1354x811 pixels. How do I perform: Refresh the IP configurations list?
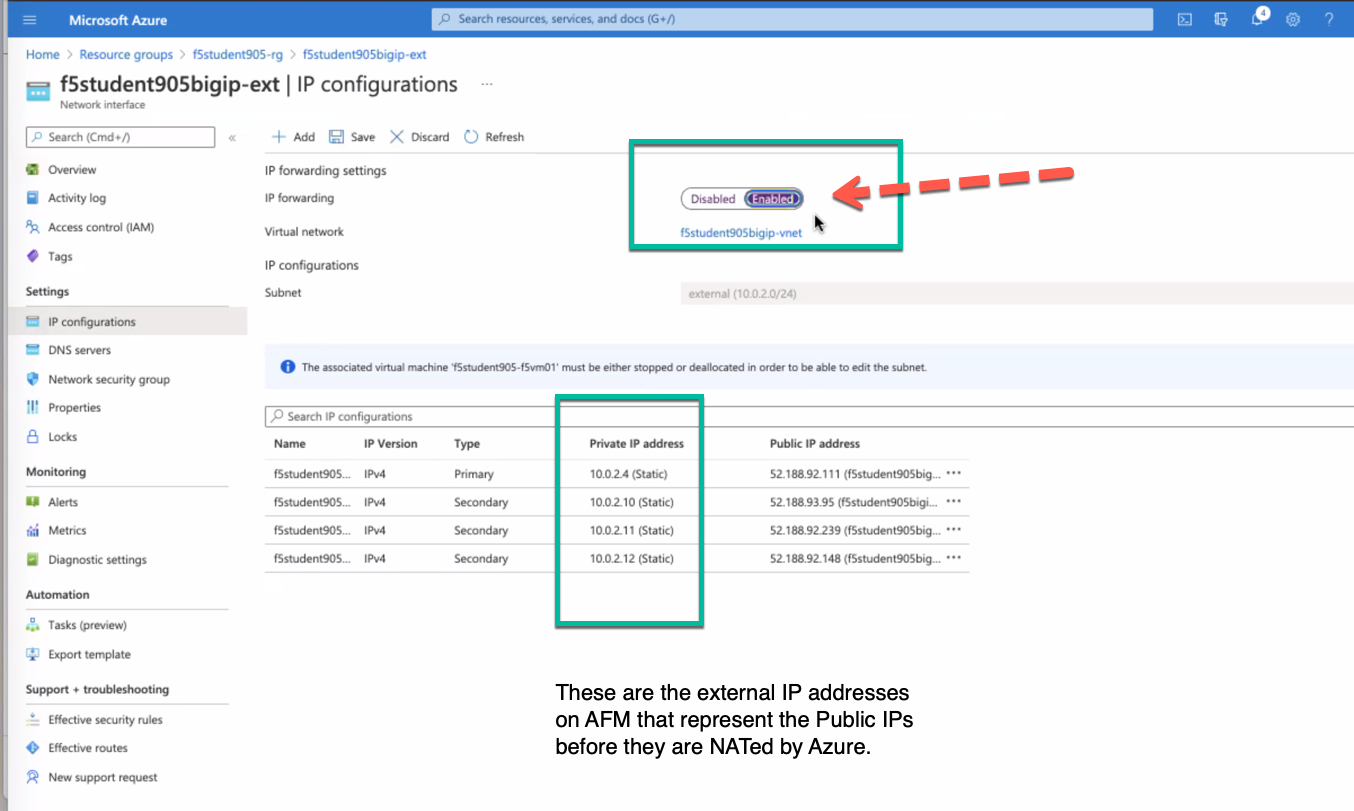(x=494, y=137)
